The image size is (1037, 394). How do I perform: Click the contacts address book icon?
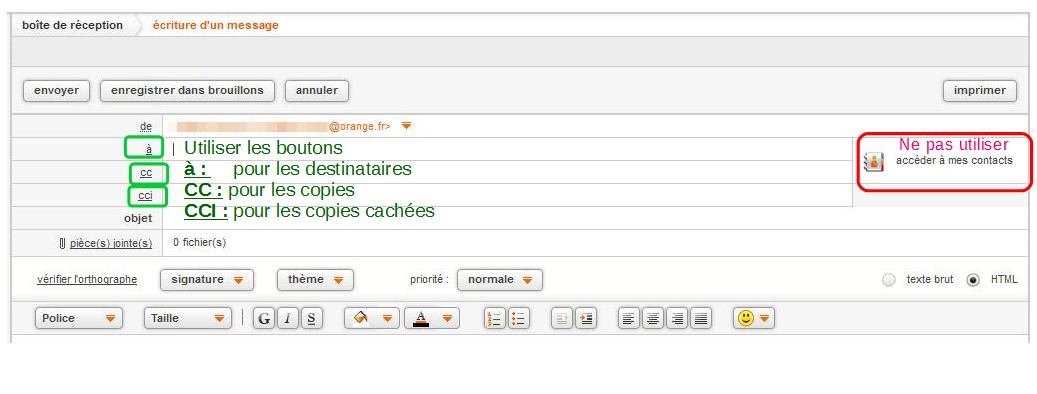point(874,162)
